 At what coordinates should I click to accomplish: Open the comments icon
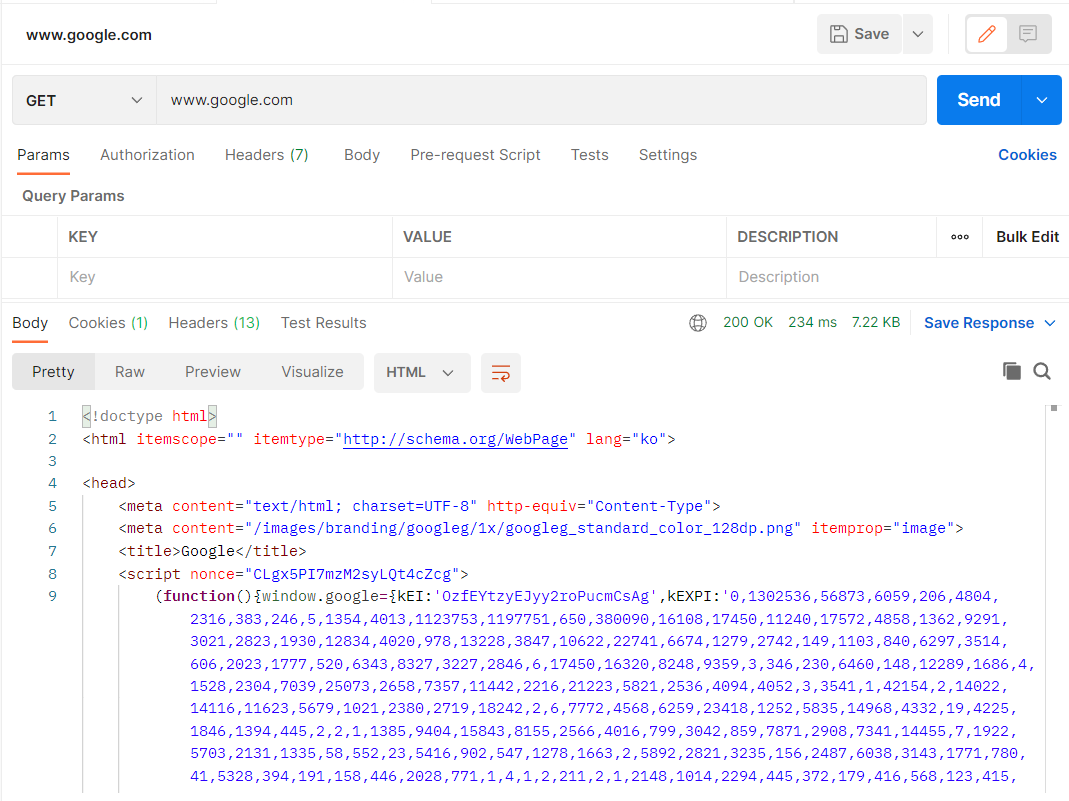click(x=1028, y=34)
